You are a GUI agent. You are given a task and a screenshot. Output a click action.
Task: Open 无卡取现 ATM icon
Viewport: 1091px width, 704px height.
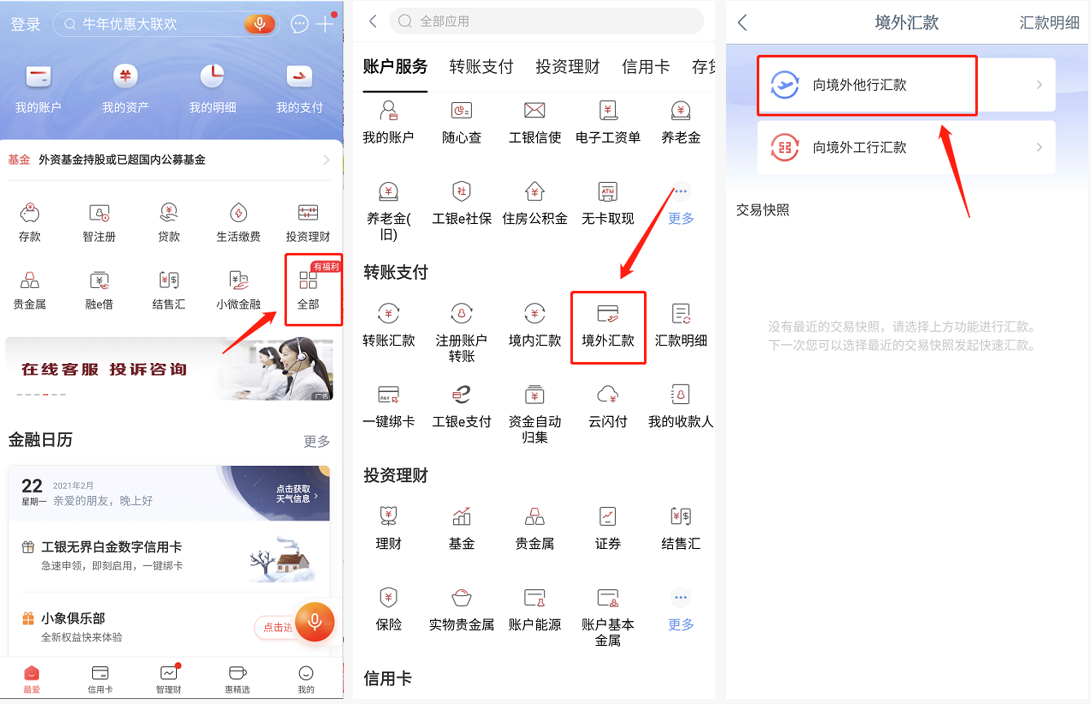(607, 191)
